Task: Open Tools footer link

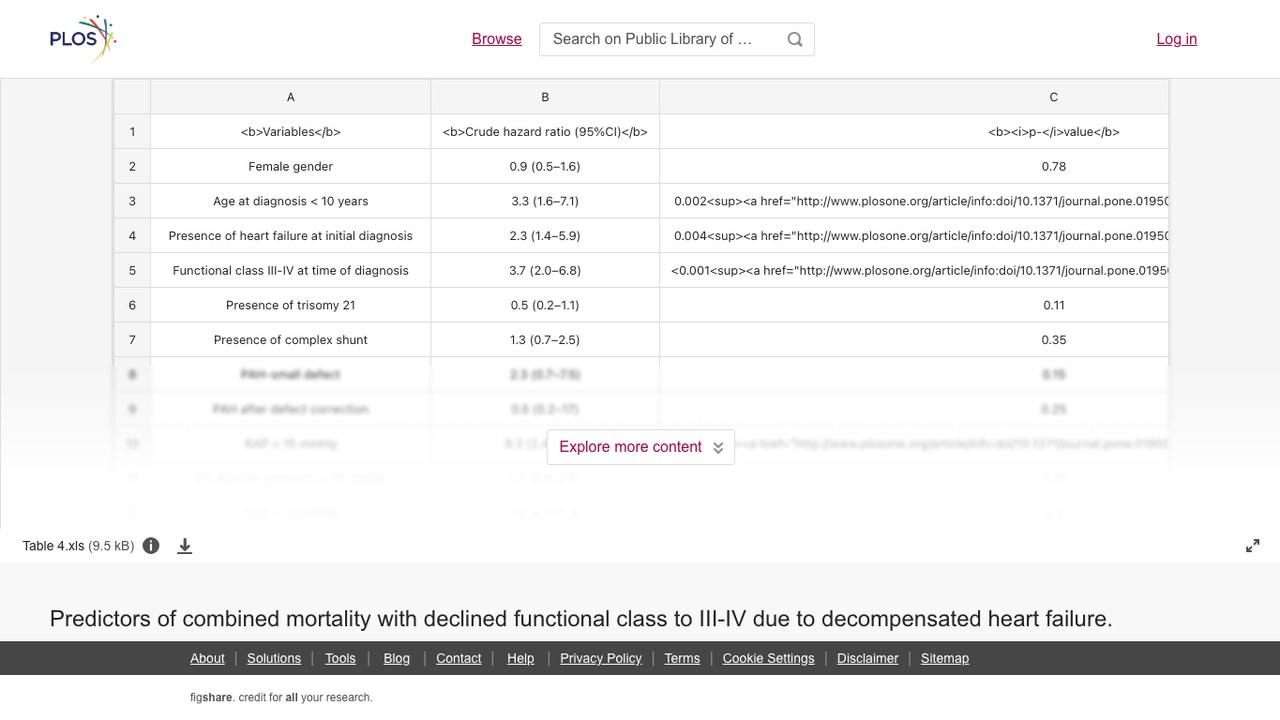Action: tap(340, 658)
